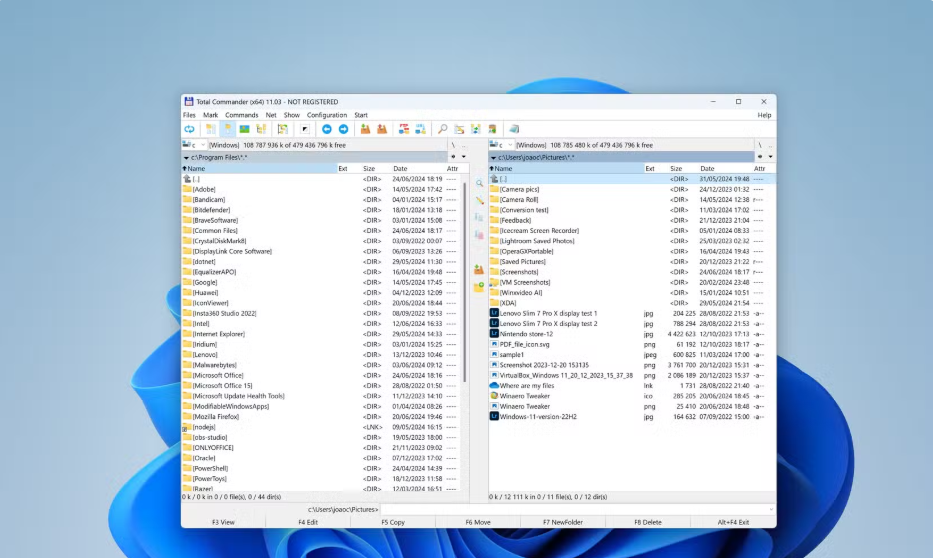Click the magnifier View icon in middle bar

point(479,184)
